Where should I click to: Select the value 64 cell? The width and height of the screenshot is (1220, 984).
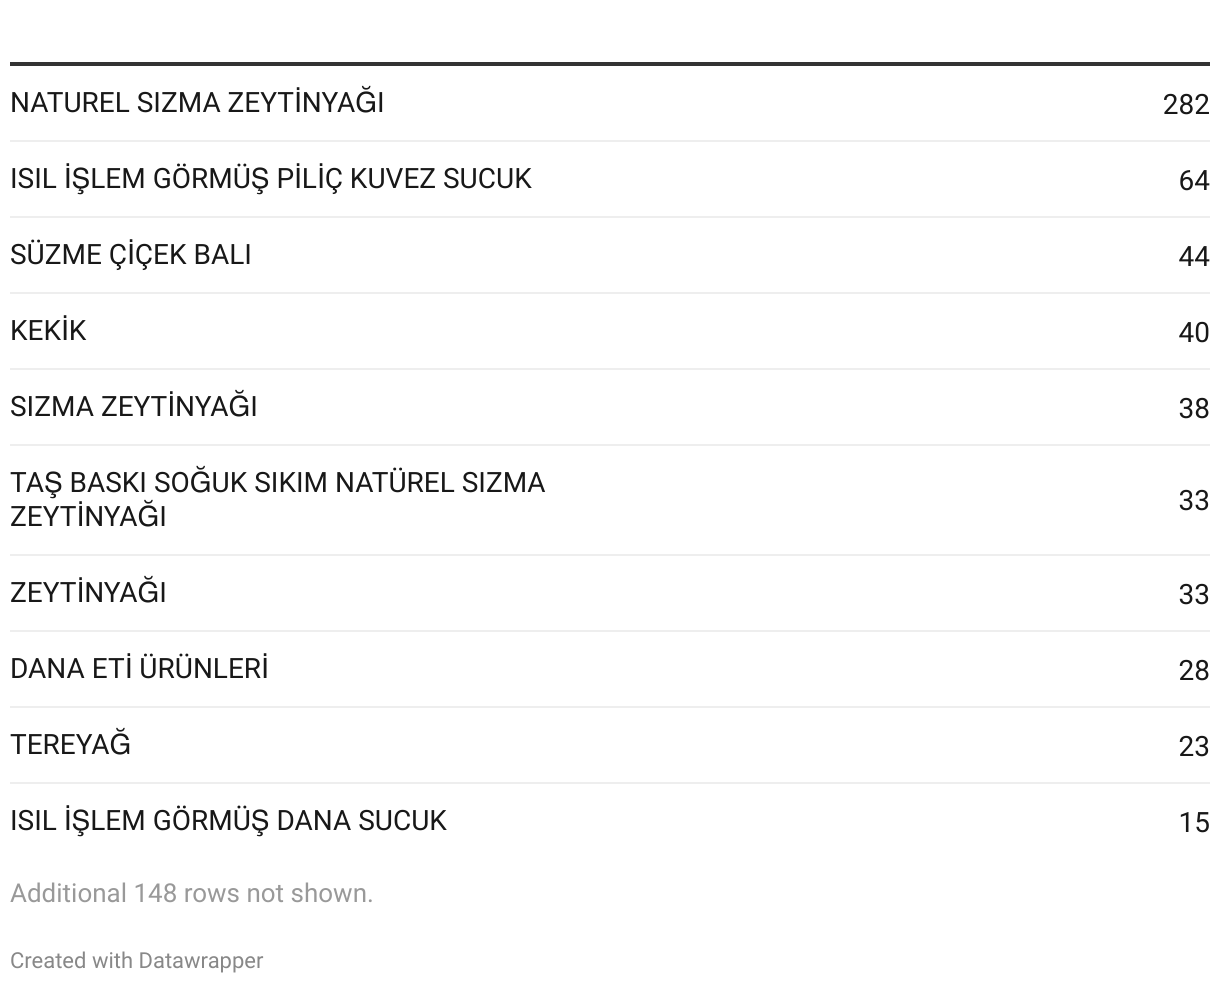(x=1193, y=181)
